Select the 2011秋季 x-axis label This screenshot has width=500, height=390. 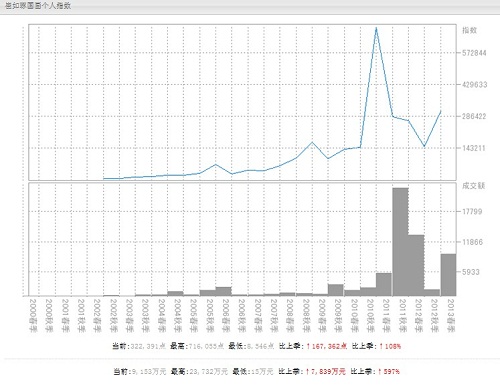point(402,315)
